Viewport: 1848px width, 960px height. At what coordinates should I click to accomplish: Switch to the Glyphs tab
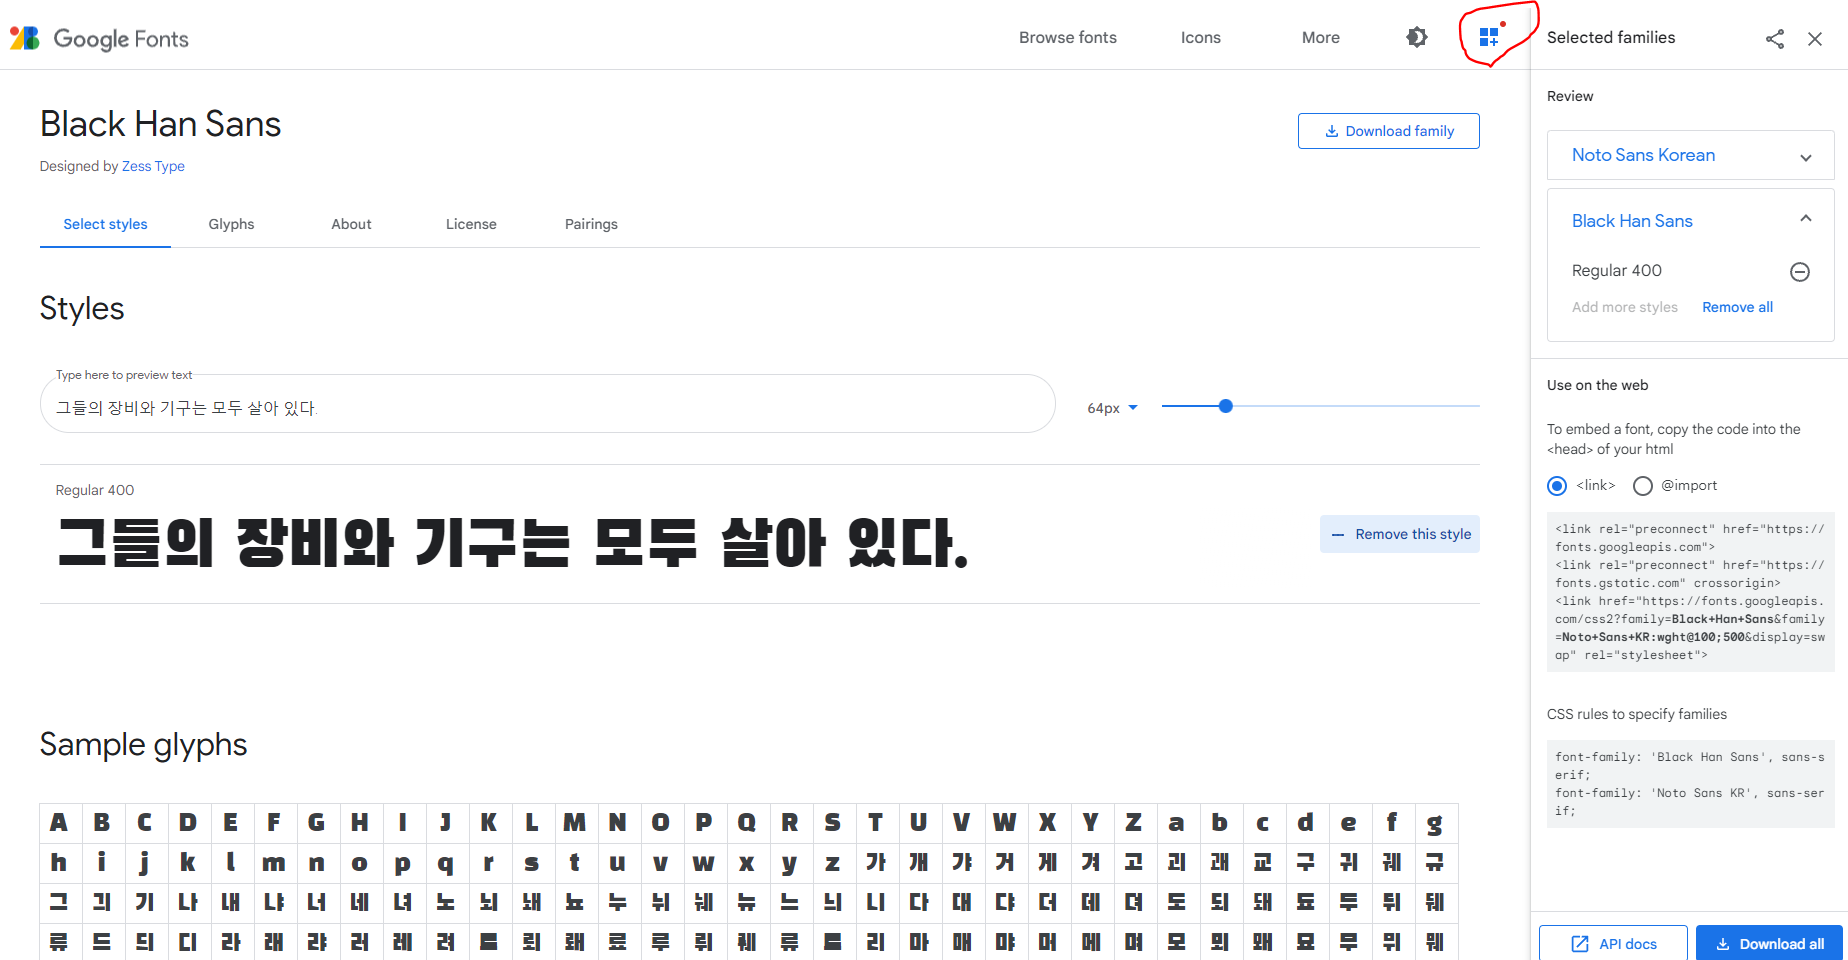231,224
